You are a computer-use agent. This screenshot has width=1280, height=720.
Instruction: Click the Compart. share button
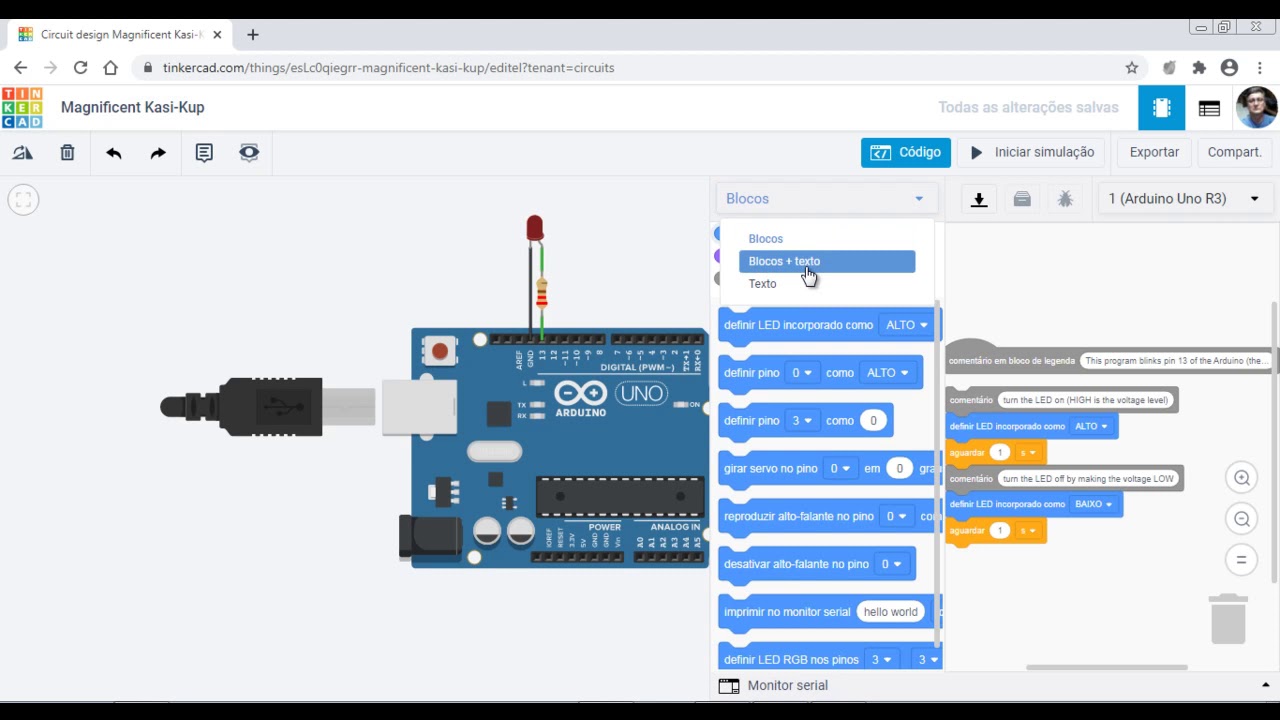1234,152
